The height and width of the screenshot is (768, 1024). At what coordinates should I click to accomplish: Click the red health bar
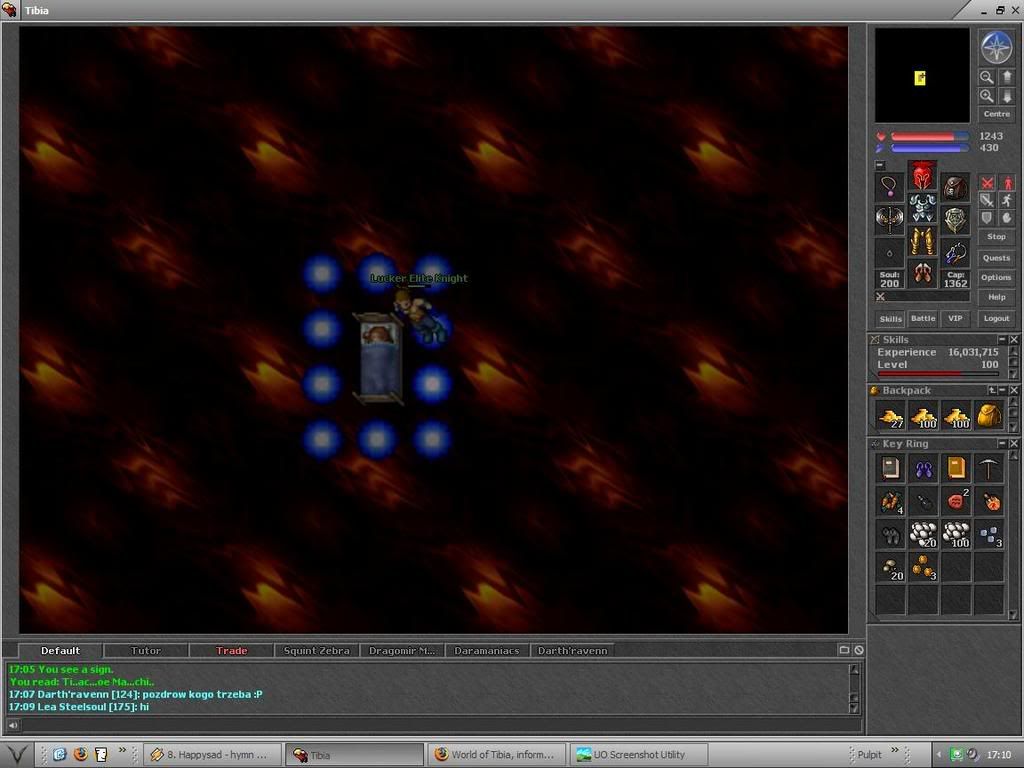(x=929, y=136)
